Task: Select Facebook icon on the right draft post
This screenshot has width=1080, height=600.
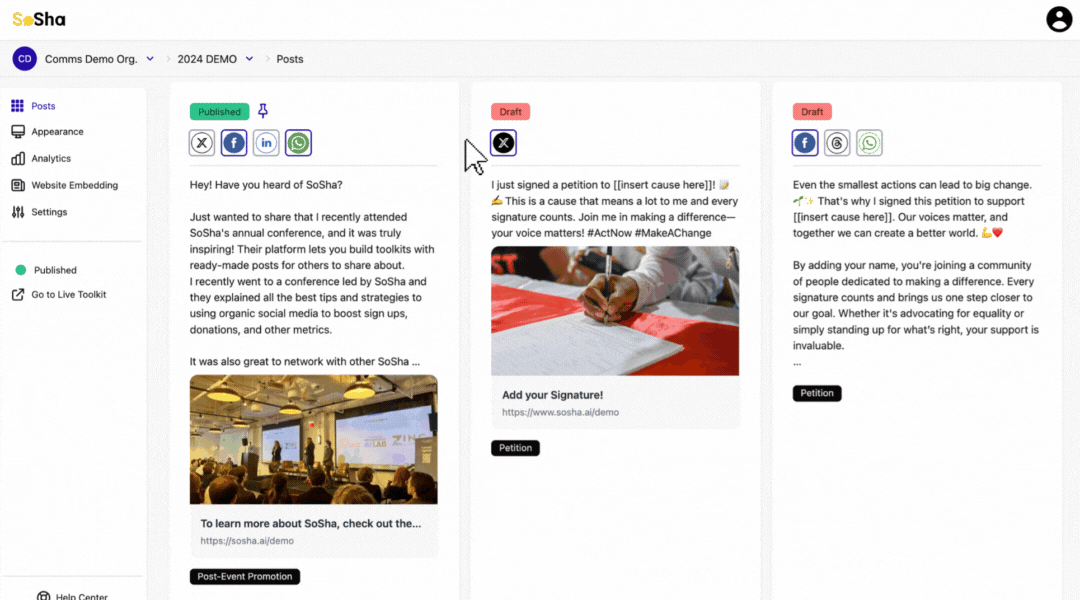Action: (804, 143)
